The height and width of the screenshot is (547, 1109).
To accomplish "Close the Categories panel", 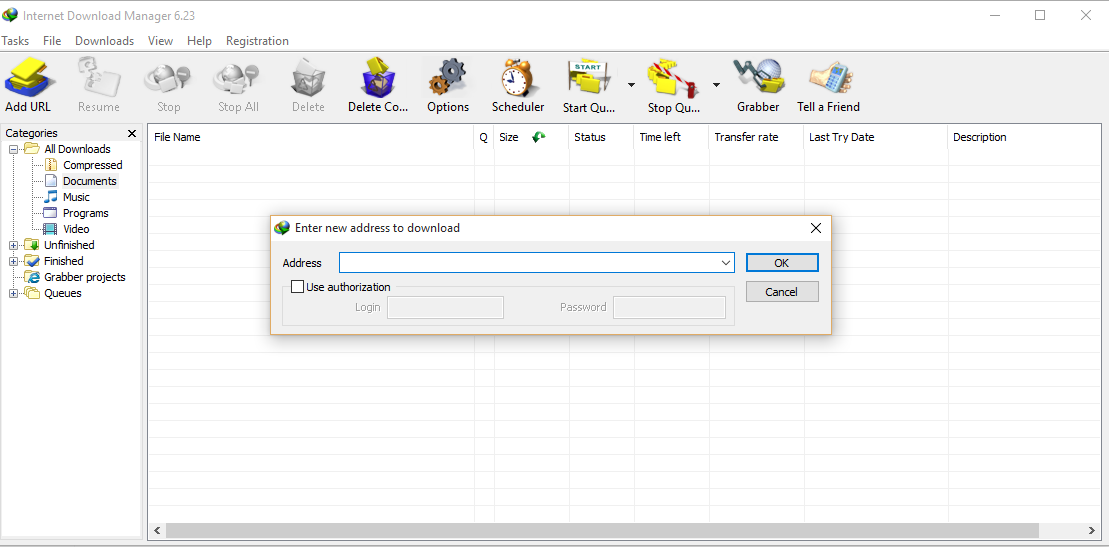I will [132, 133].
